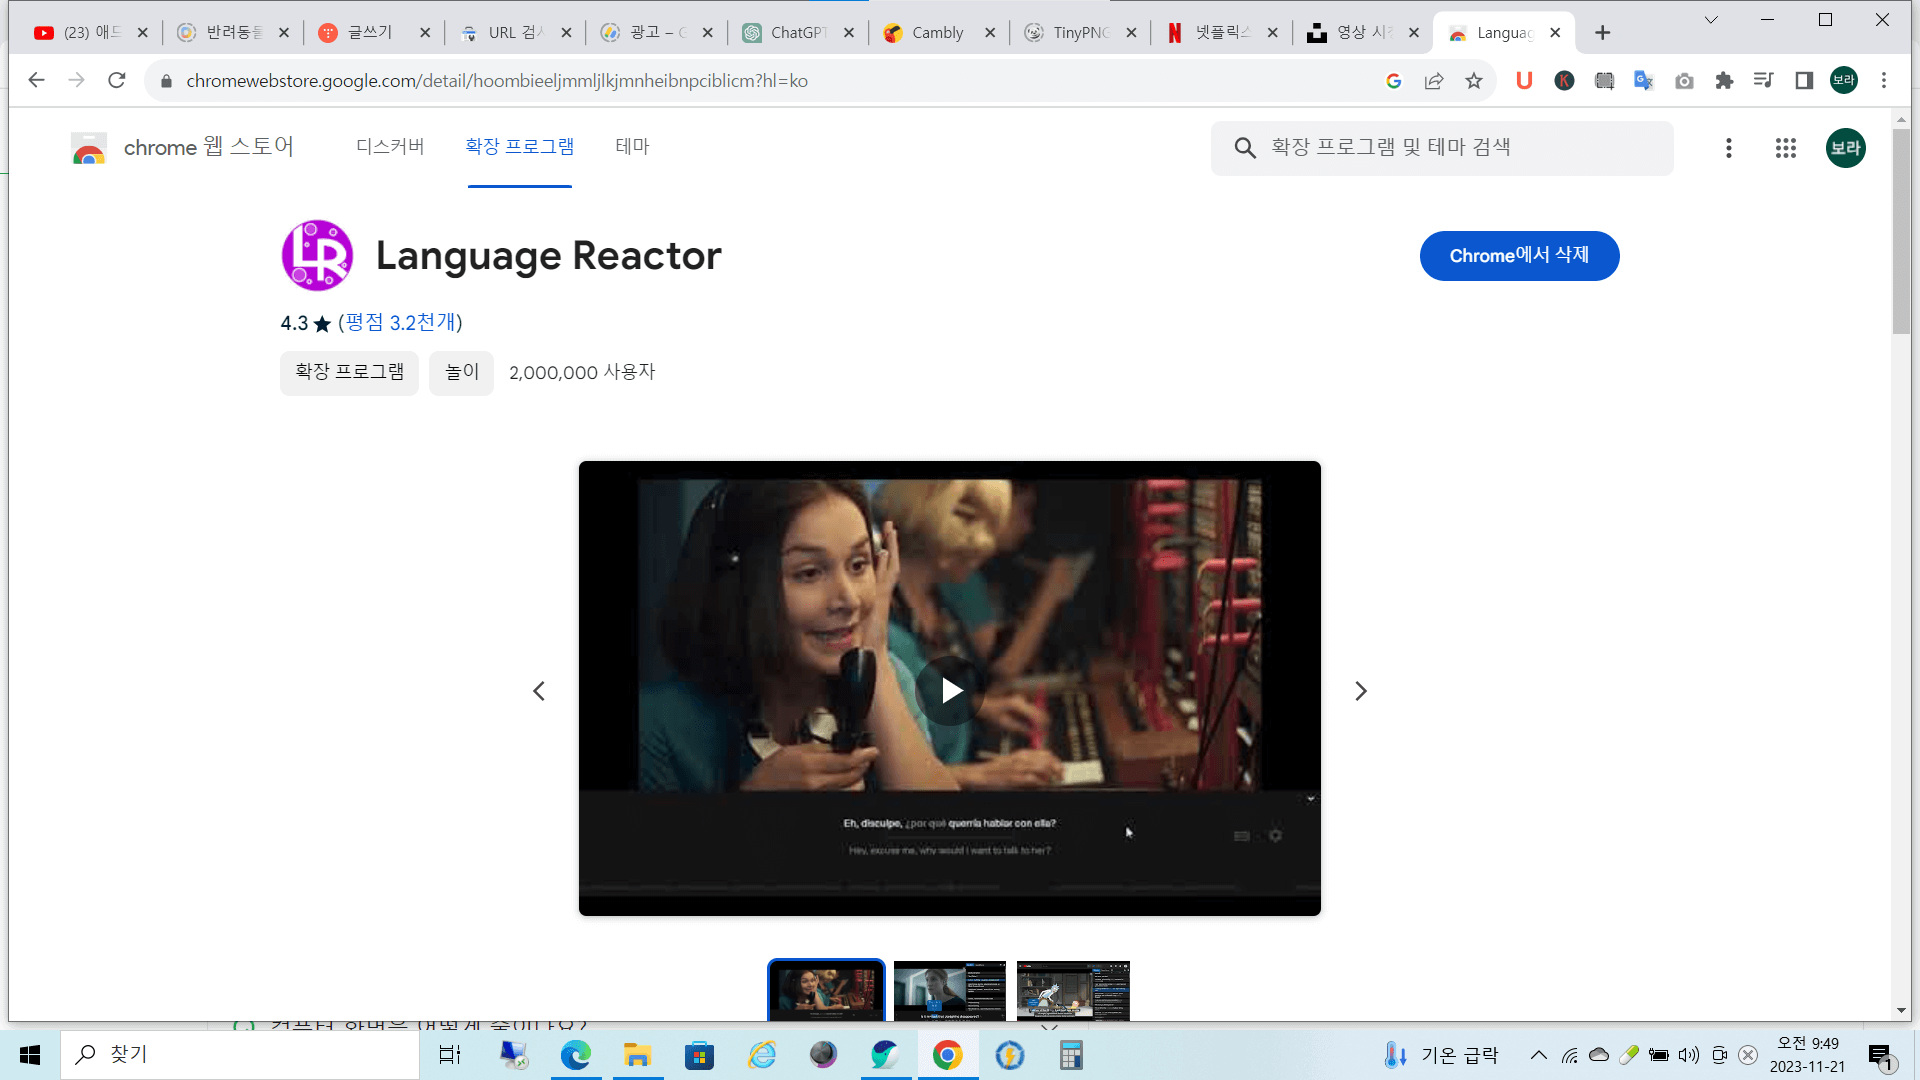Switch to the ChatGPT tab
Image resolution: width=1920 pixels, height=1080 pixels.
[797, 33]
